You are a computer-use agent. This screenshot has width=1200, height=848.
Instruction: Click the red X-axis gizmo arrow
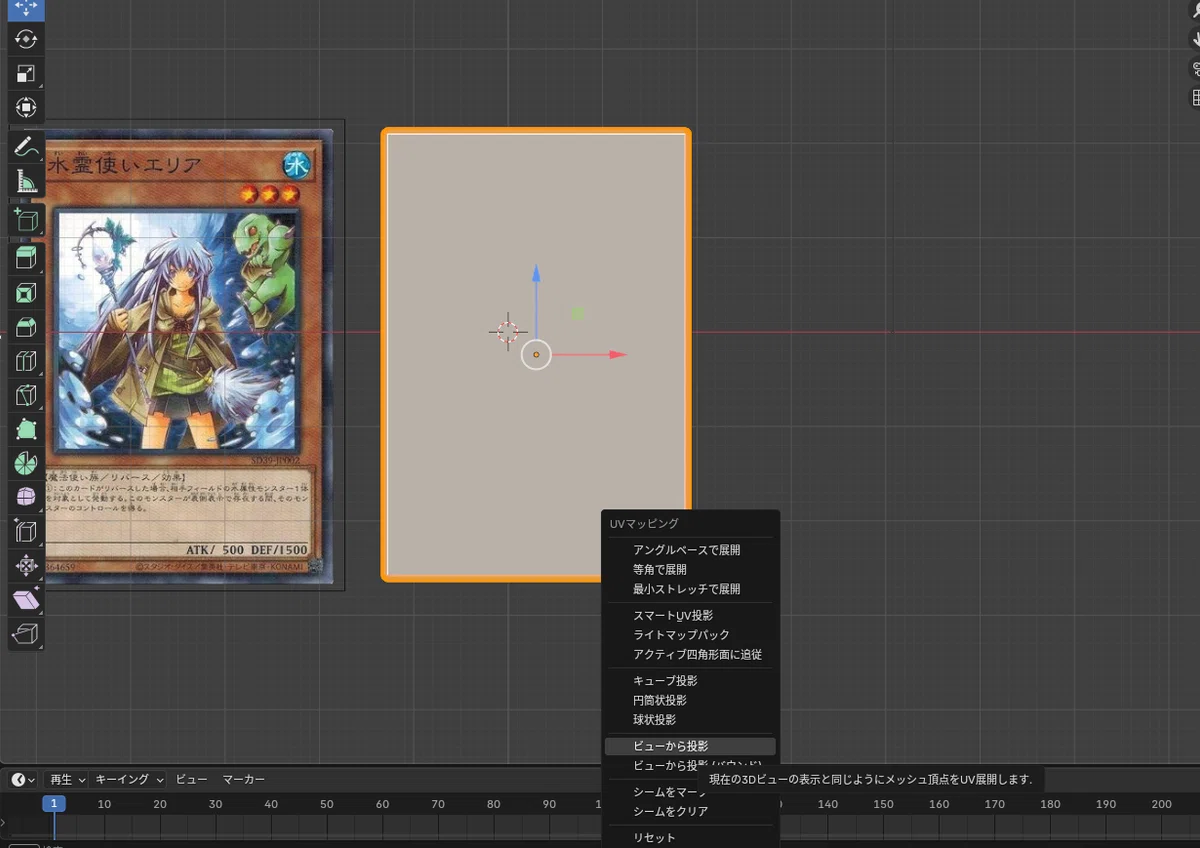618,354
